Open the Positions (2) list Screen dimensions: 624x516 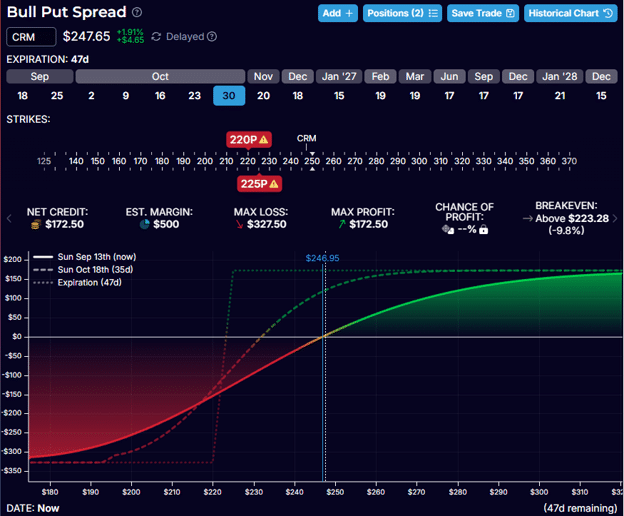click(402, 13)
